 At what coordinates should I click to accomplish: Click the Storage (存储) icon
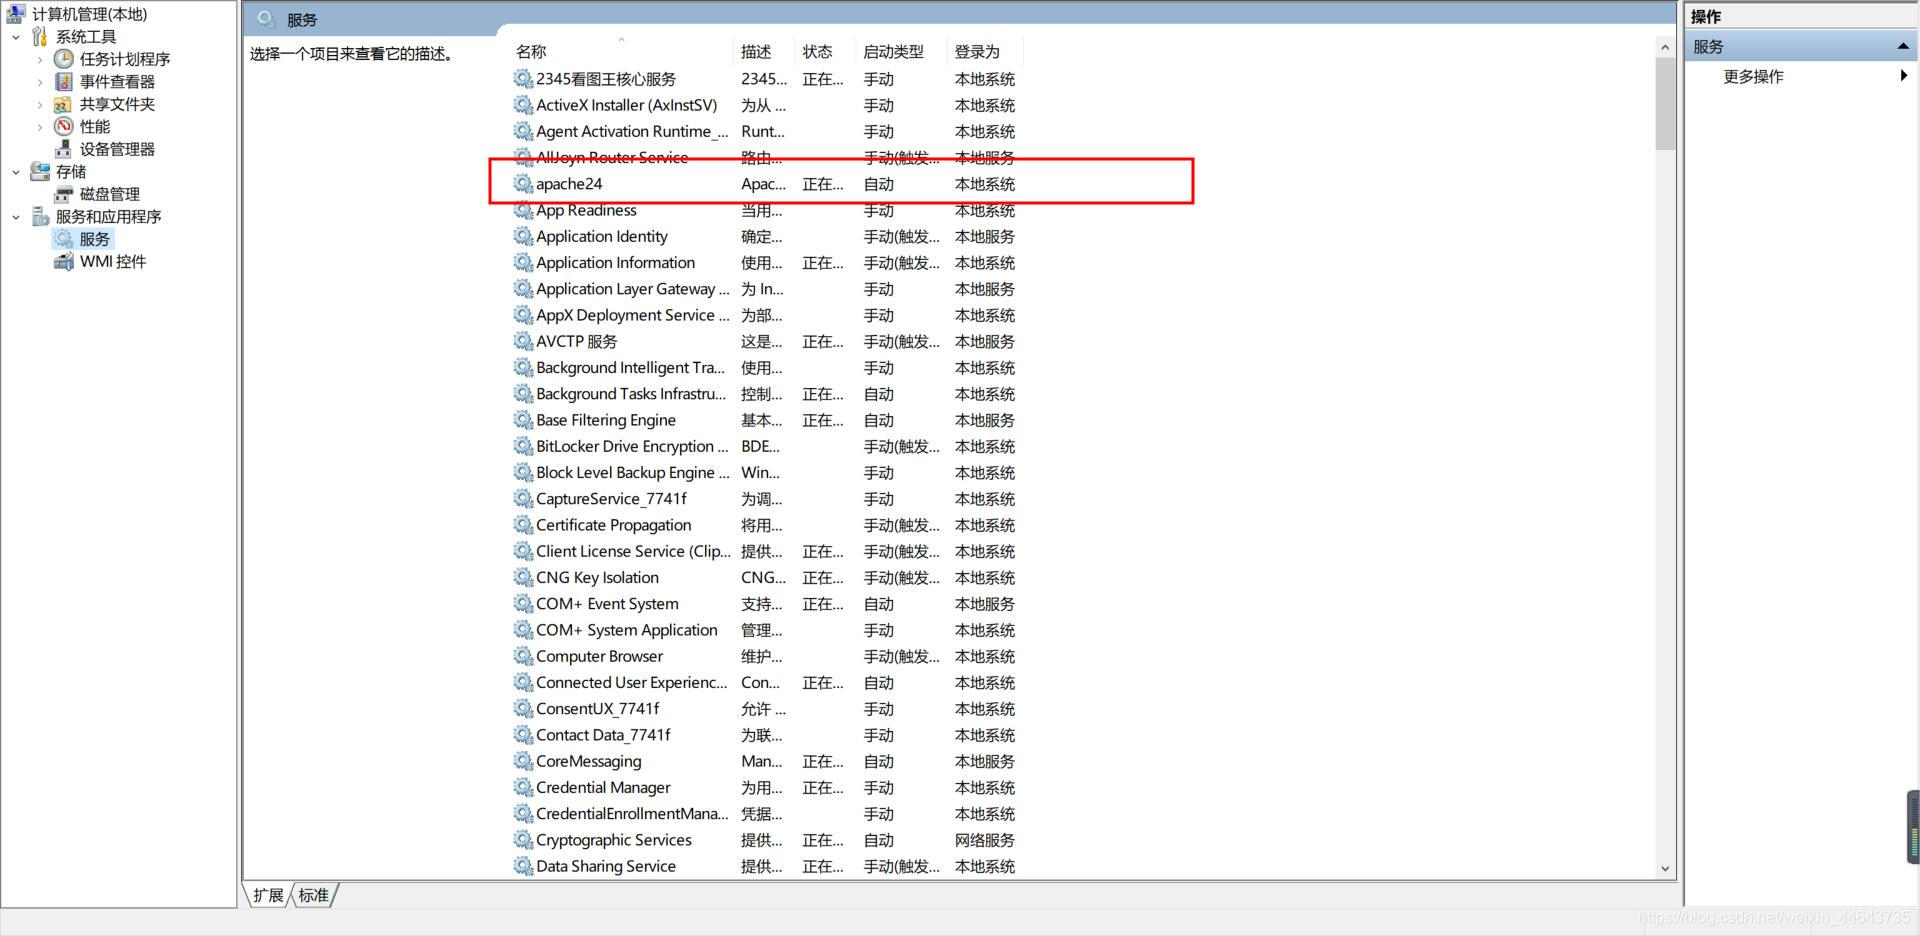click(x=40, y=172)
